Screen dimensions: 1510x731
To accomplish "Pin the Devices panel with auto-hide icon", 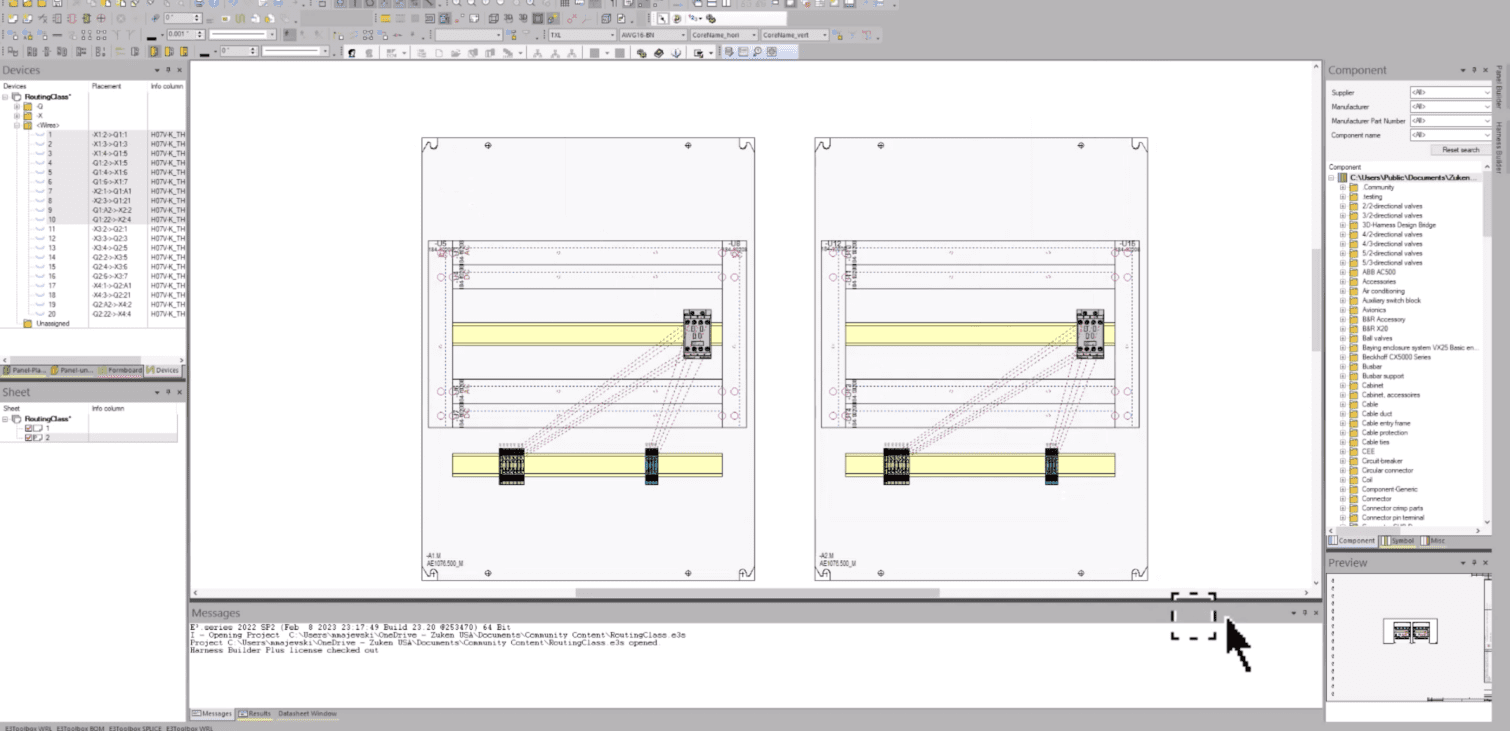I will (168, 70).
